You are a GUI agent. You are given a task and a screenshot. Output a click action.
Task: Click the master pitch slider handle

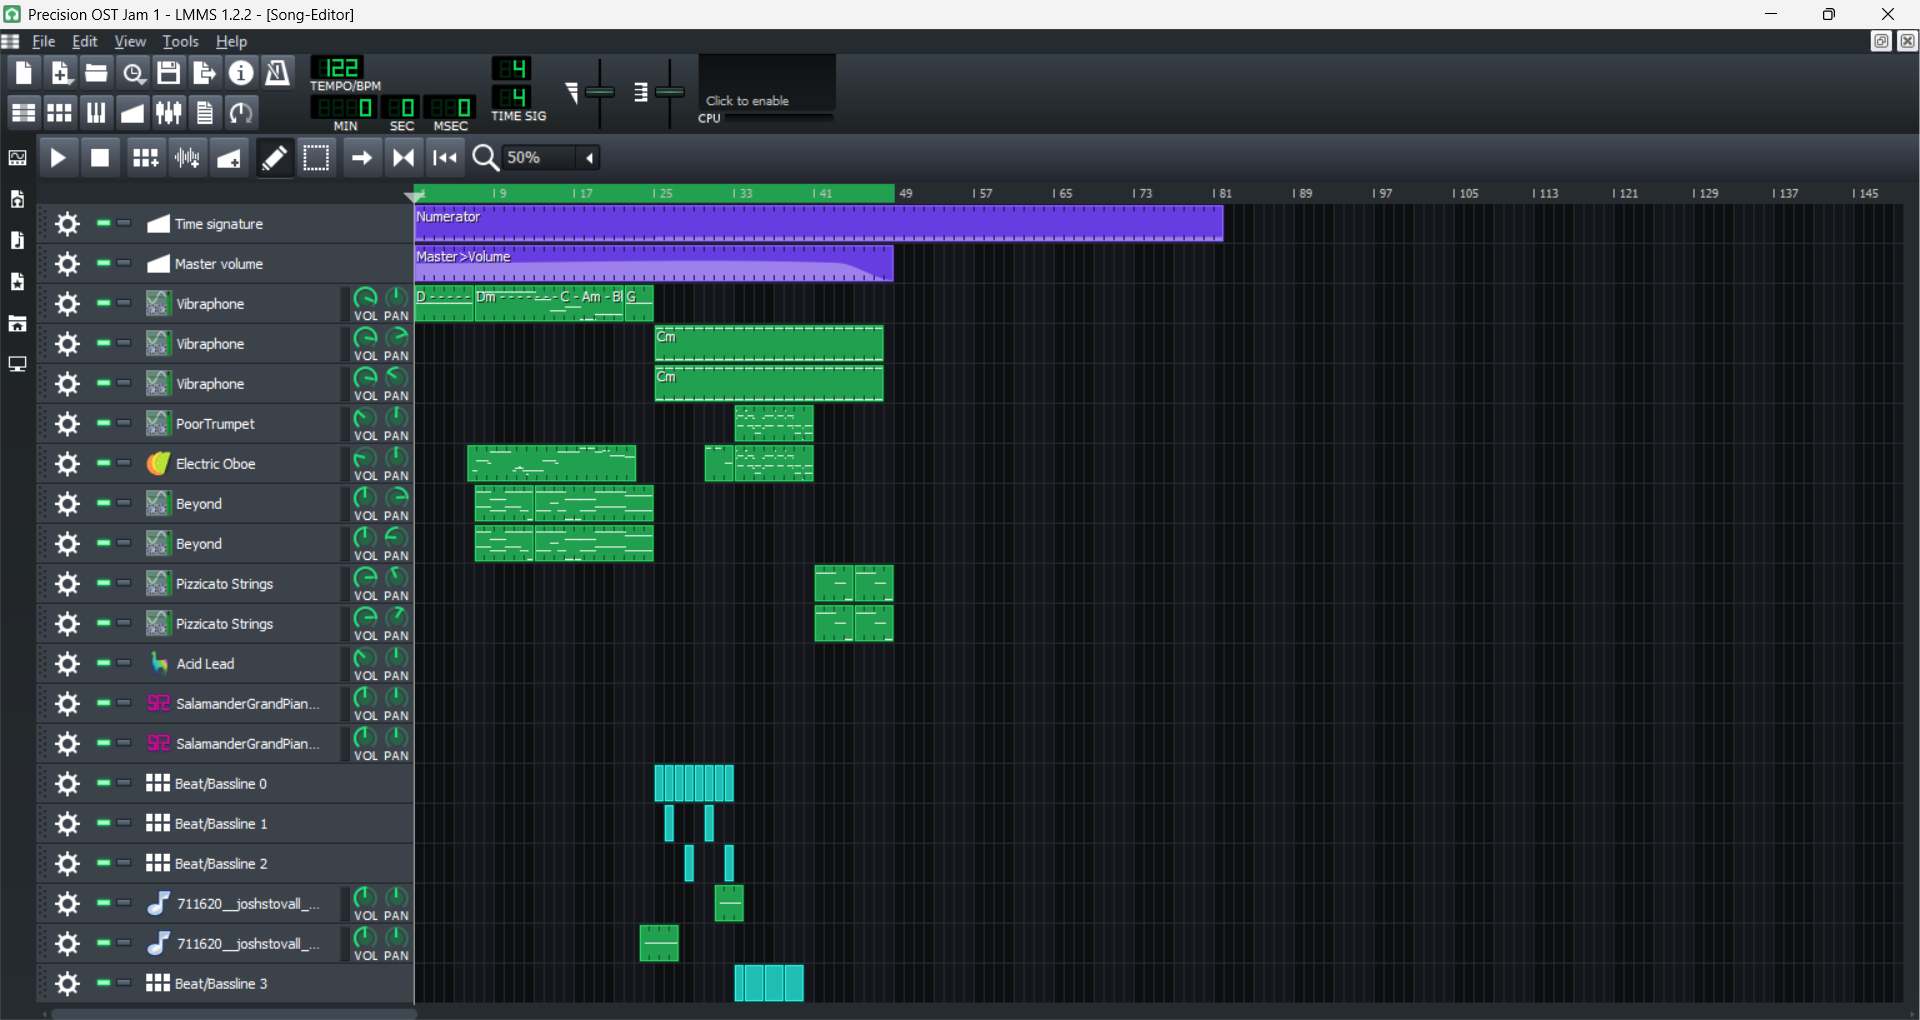click(670, 92)
